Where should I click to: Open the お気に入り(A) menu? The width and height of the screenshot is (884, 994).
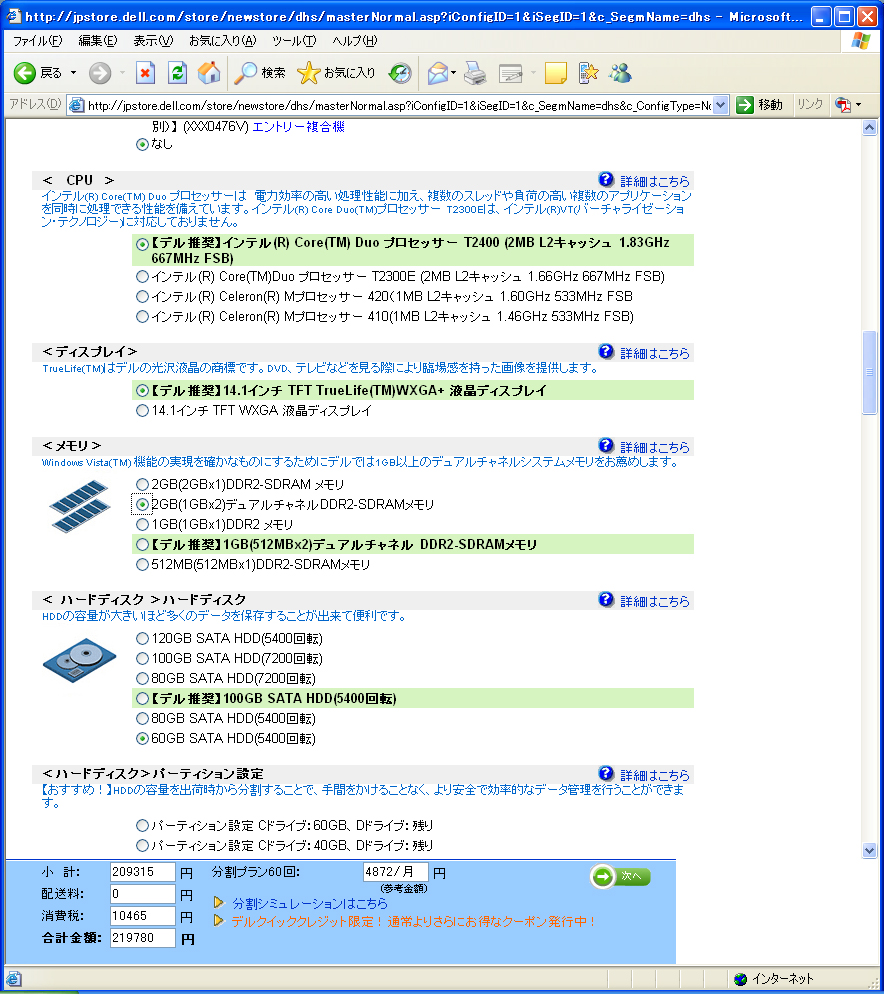(223, 41)
